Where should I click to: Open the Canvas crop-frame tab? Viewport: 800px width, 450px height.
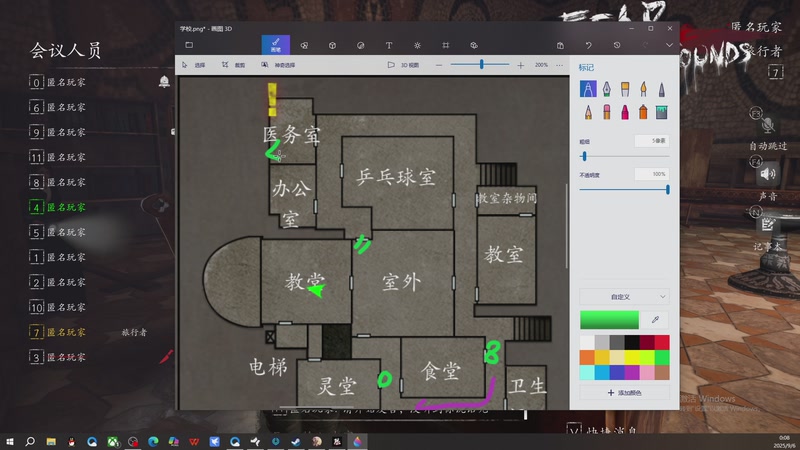pyautogui.click(x=445, y=45)
